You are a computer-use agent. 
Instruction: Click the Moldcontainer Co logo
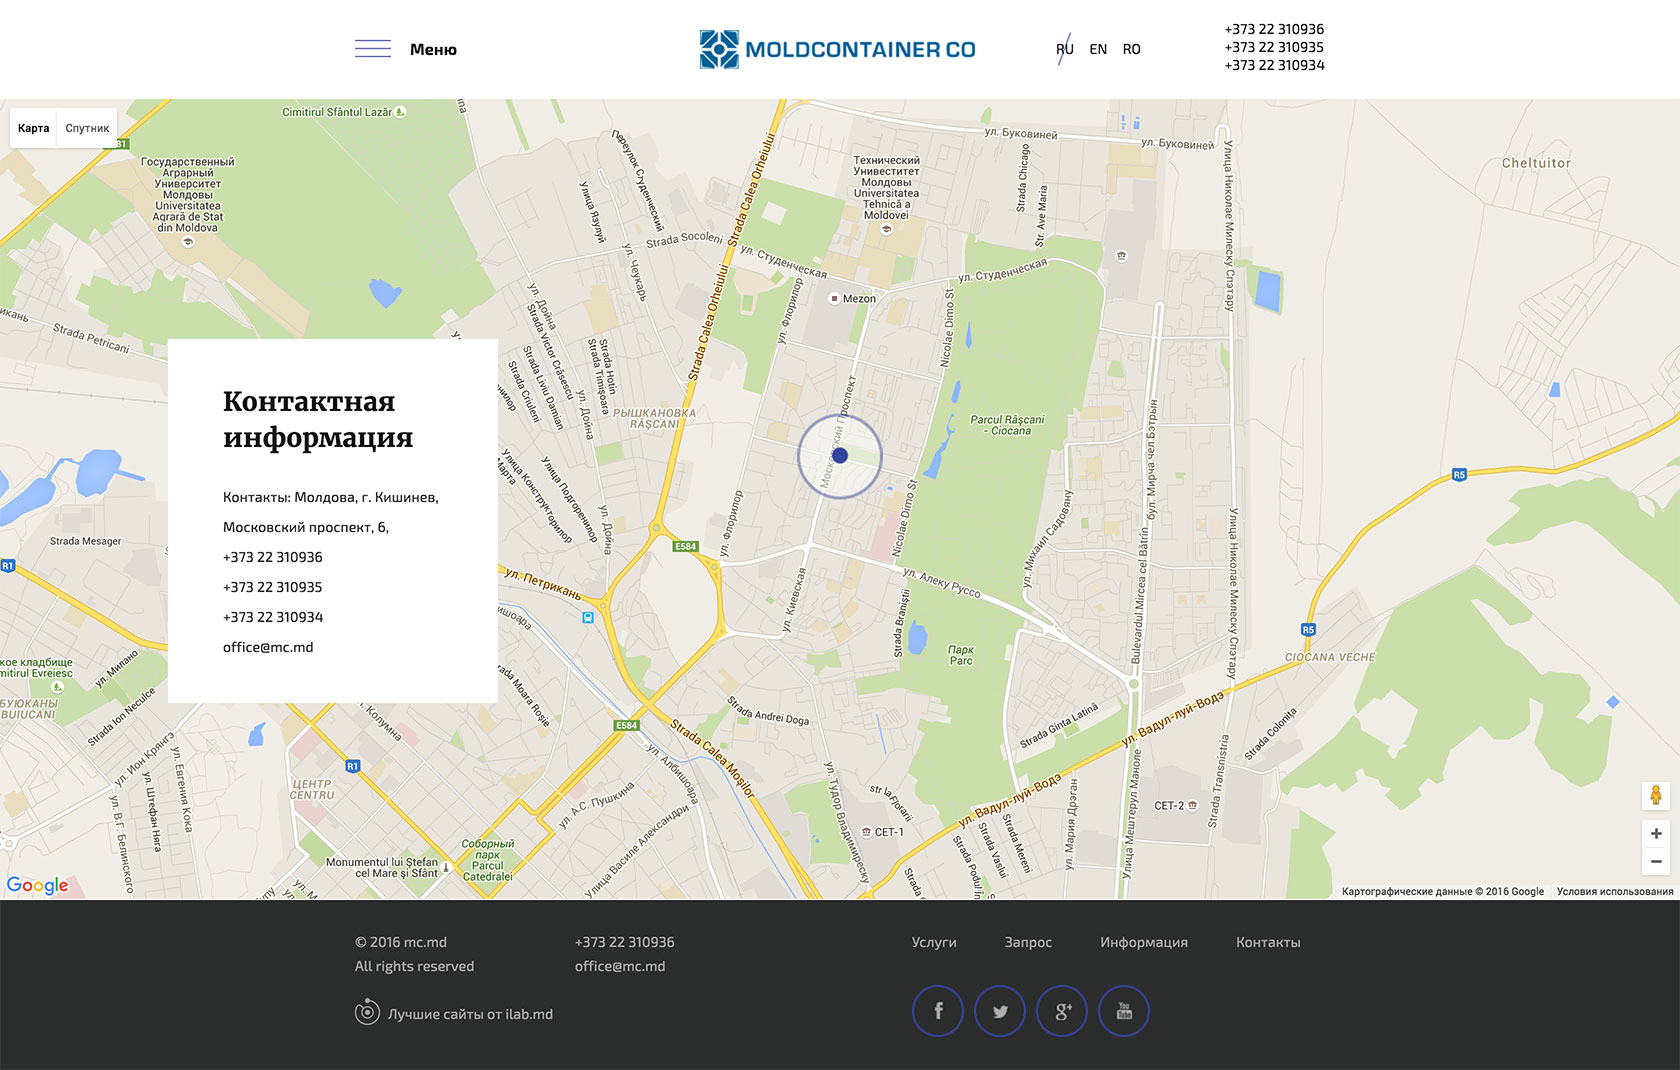coord(837,49)
